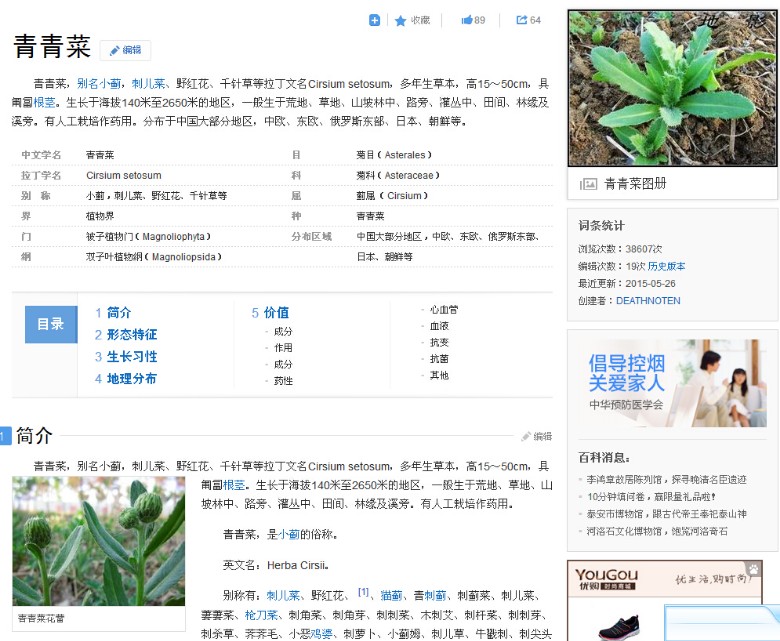Click the pencil 编辑 button beside title
Image resolution: width=780 pixels, height=641 pixels.
pyautogui.click(x=125, y=50)
